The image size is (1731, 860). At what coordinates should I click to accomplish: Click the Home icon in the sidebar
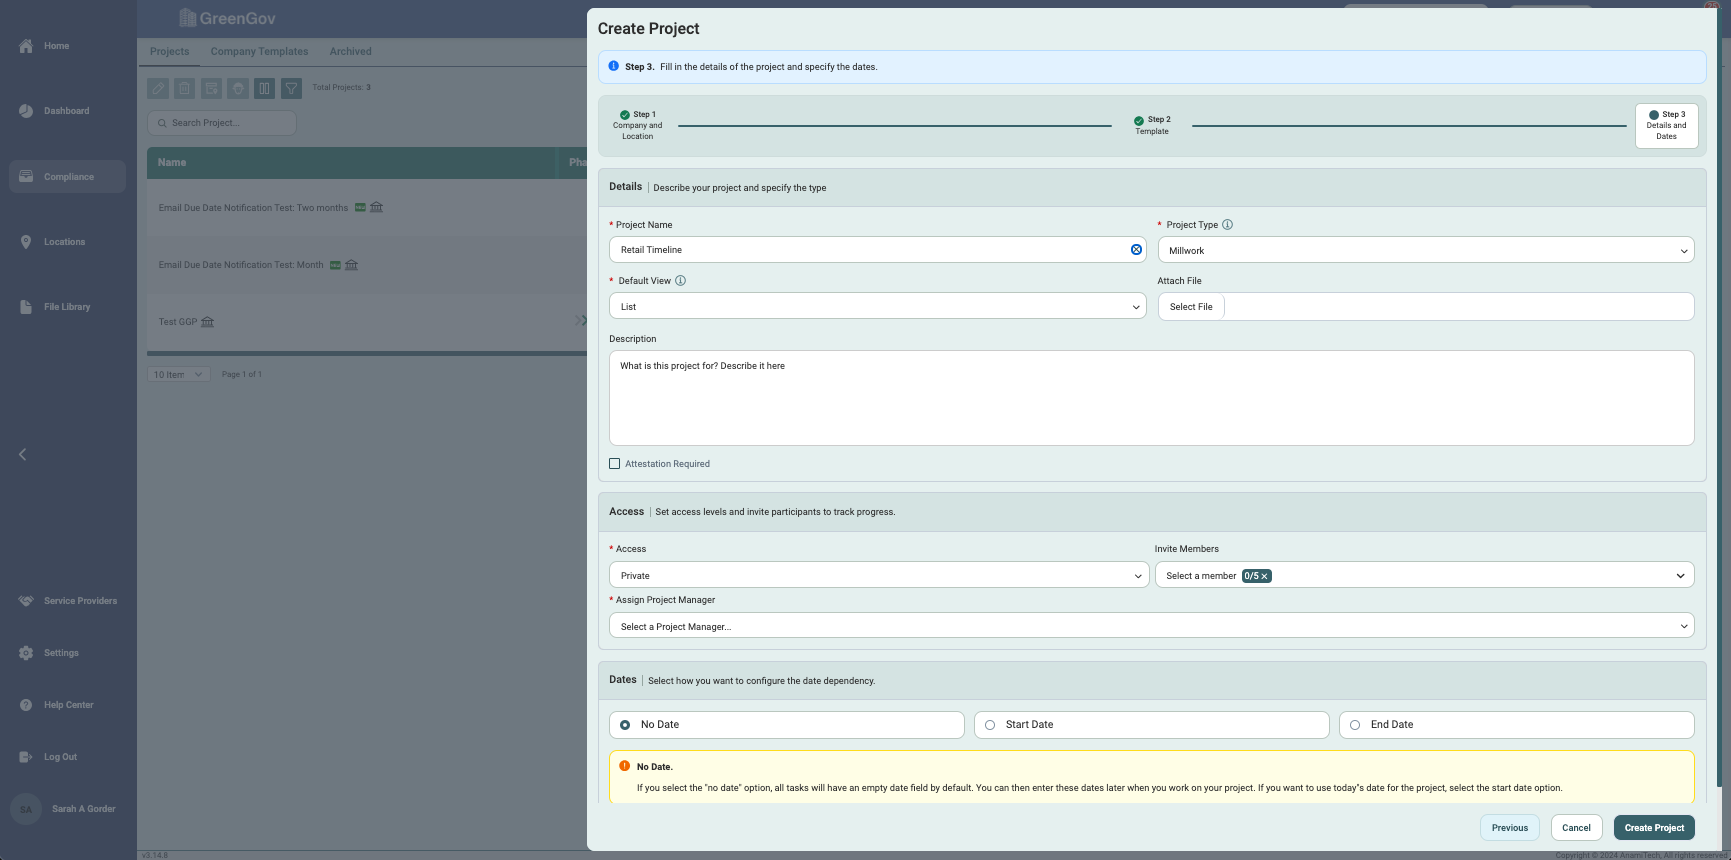click(26, 46)
